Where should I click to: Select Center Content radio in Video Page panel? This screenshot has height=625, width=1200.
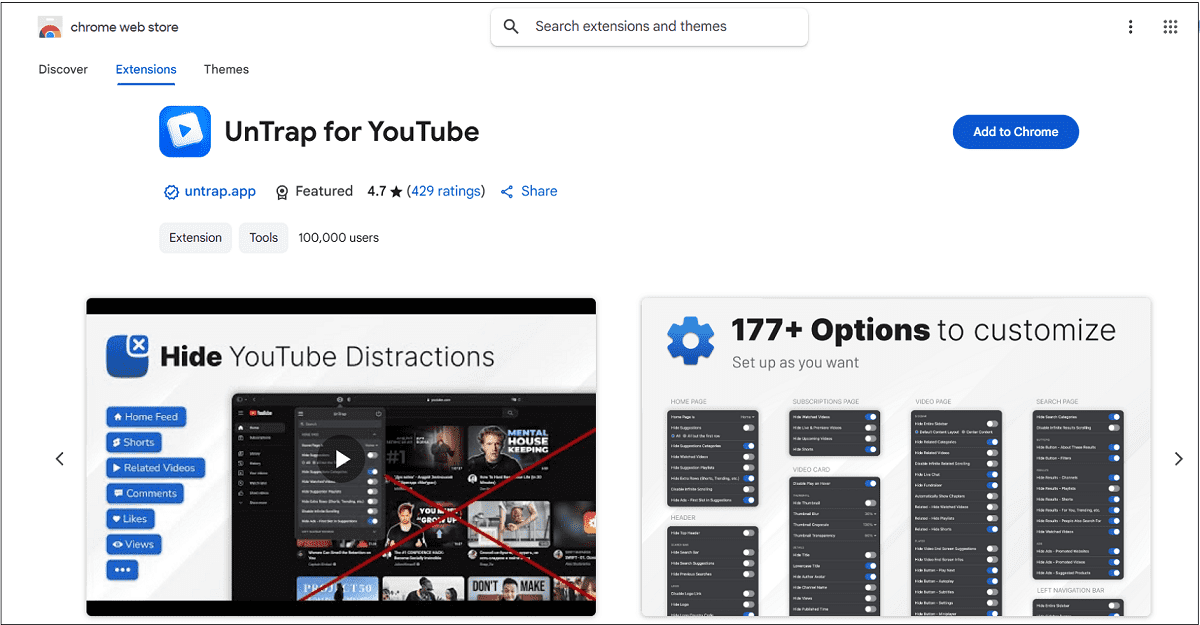coord(964,432)
